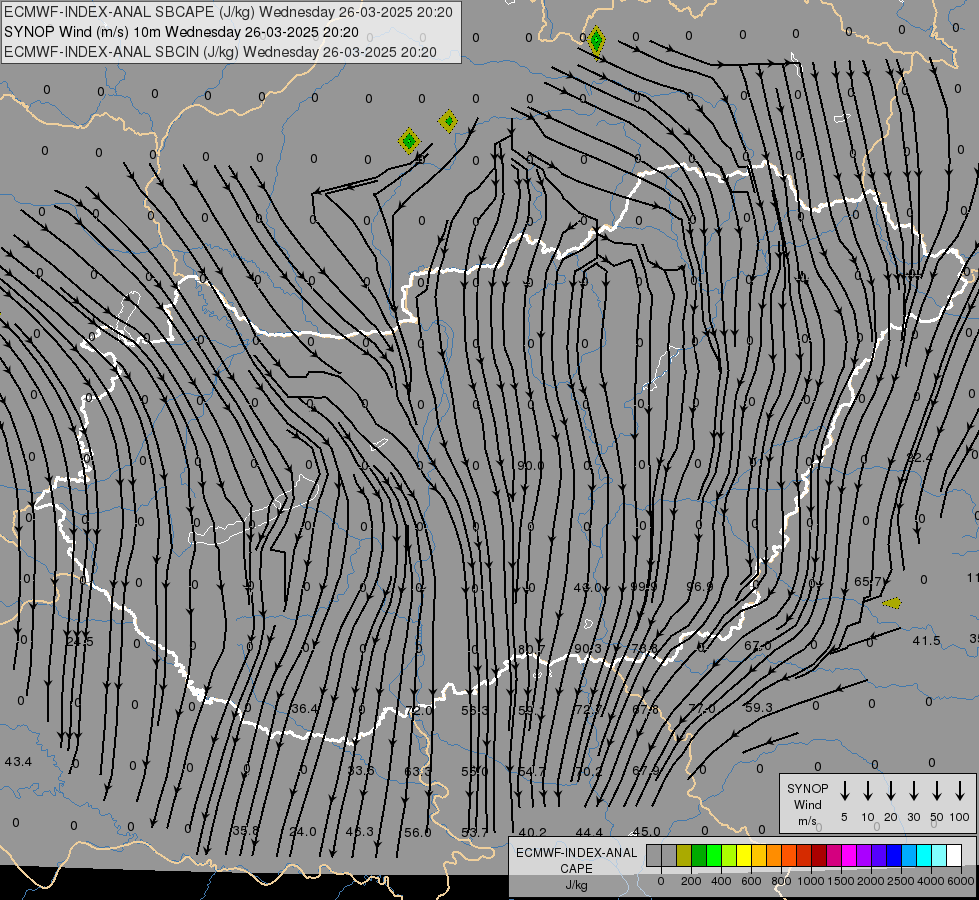Click the 65.7 value on the map

pos(867,581)
